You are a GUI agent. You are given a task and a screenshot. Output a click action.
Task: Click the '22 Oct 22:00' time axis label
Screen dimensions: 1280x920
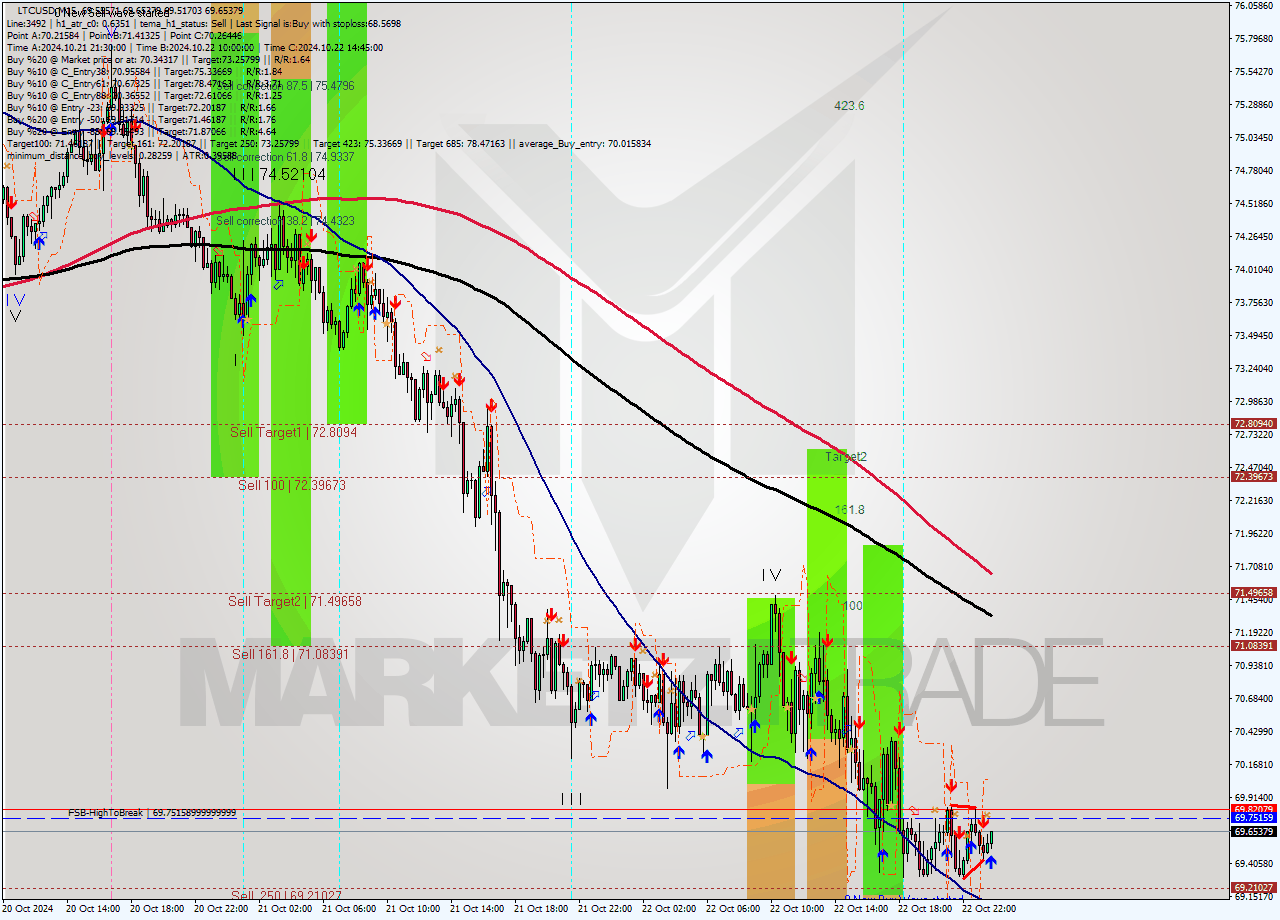pyautogui.click(x=987, y=909)
